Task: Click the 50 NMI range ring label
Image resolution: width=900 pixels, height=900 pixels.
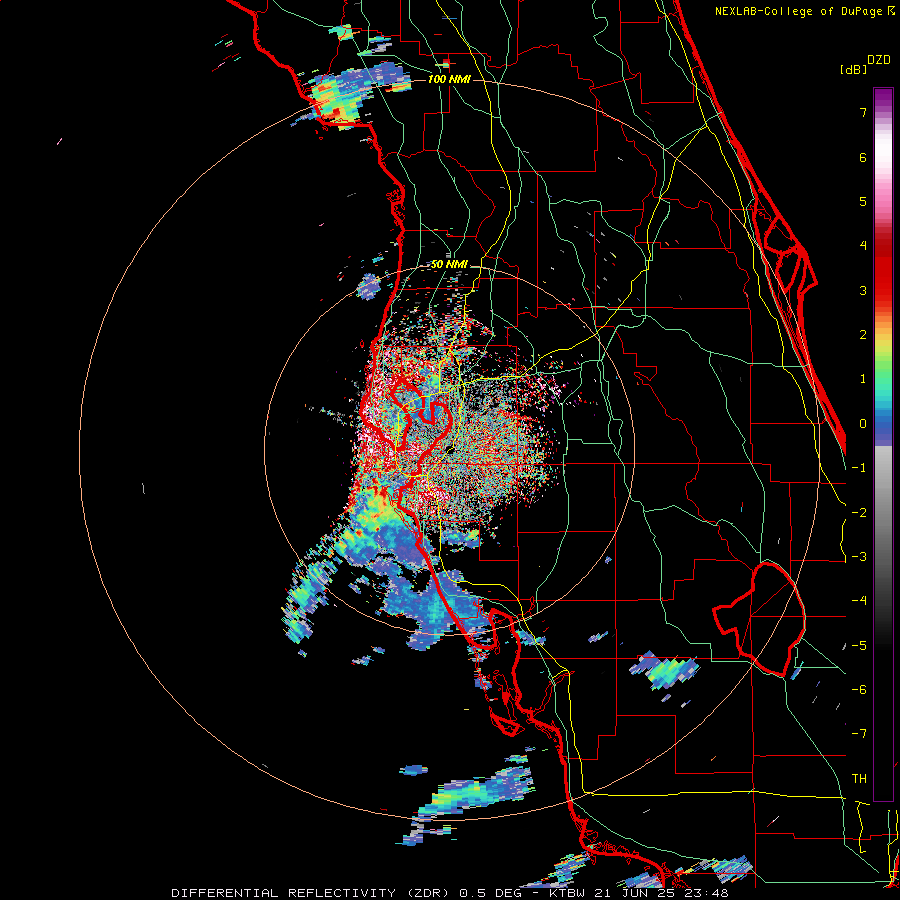Action: 449,265
